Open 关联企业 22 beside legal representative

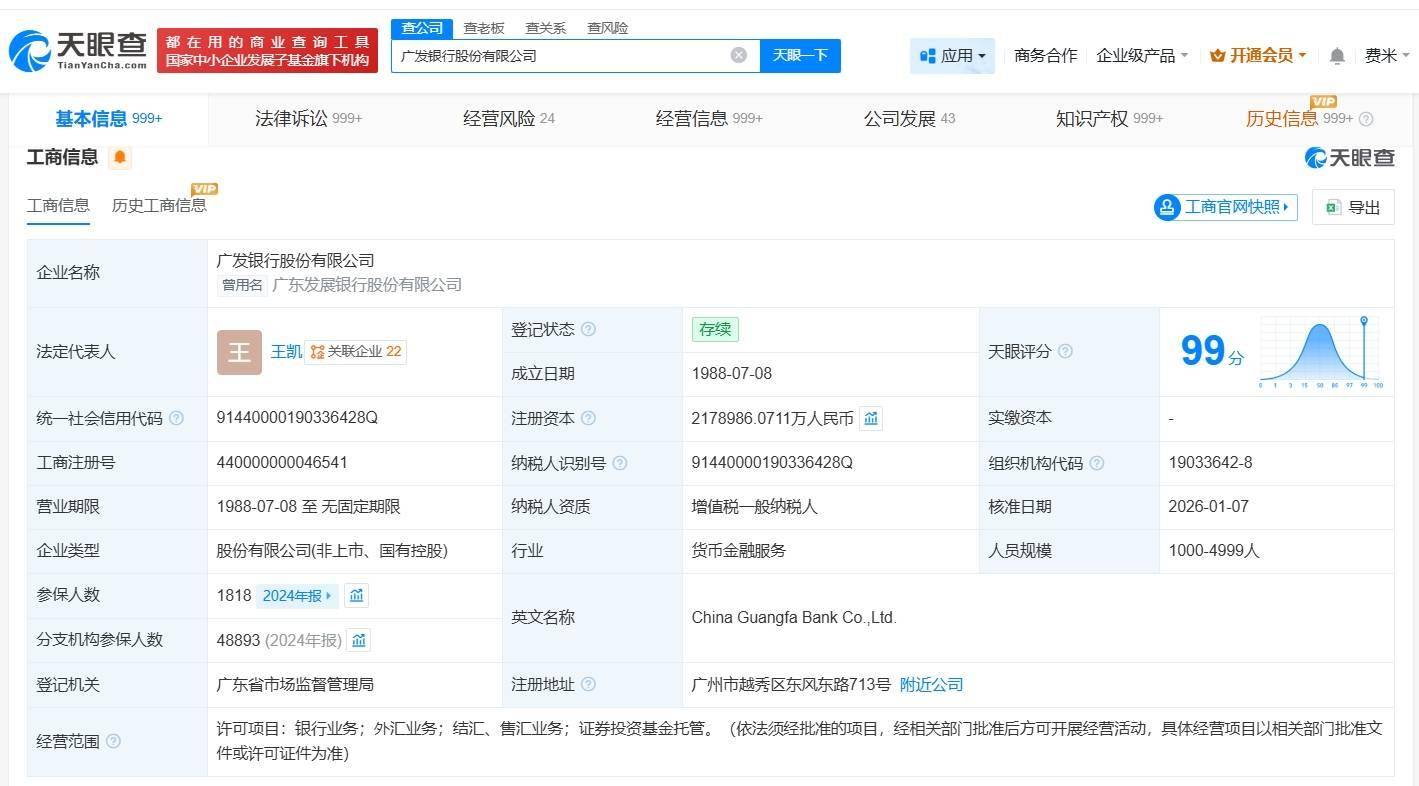click(358, 352)
